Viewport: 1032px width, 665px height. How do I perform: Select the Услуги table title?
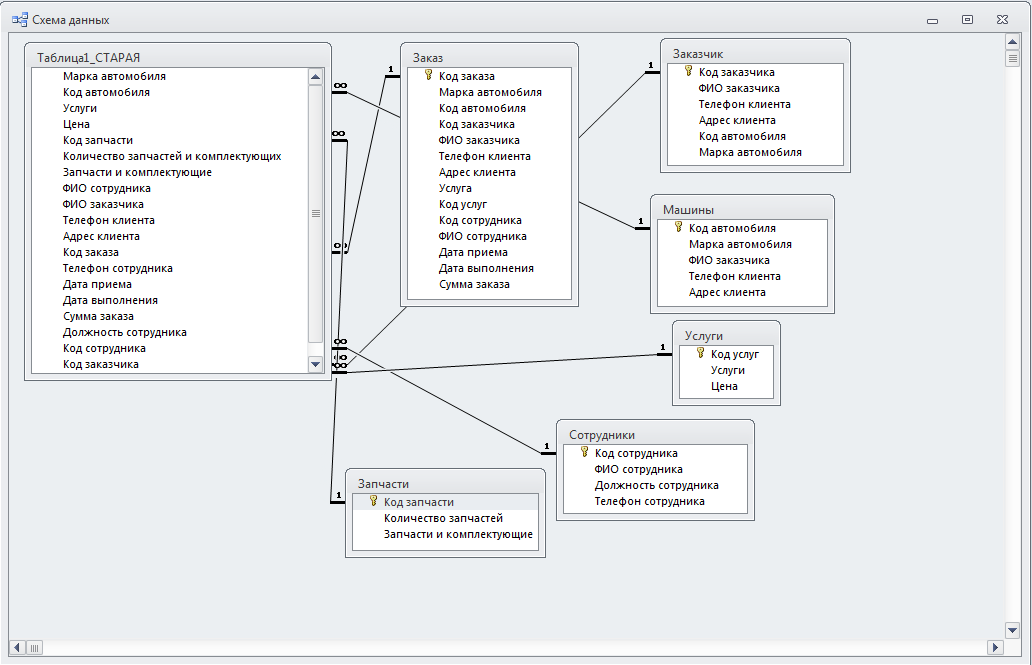coord(704,336)
